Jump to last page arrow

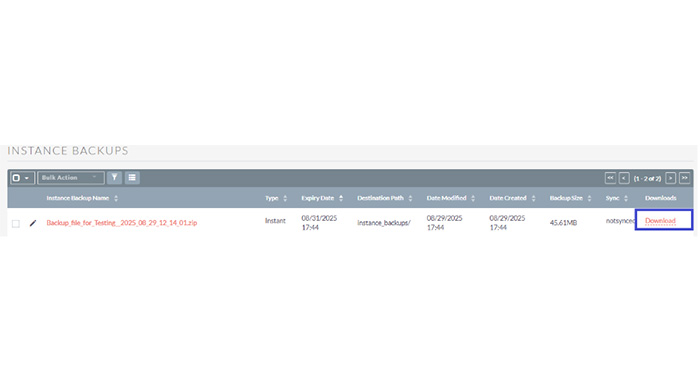pyautogui.click(x=684, y=178)
